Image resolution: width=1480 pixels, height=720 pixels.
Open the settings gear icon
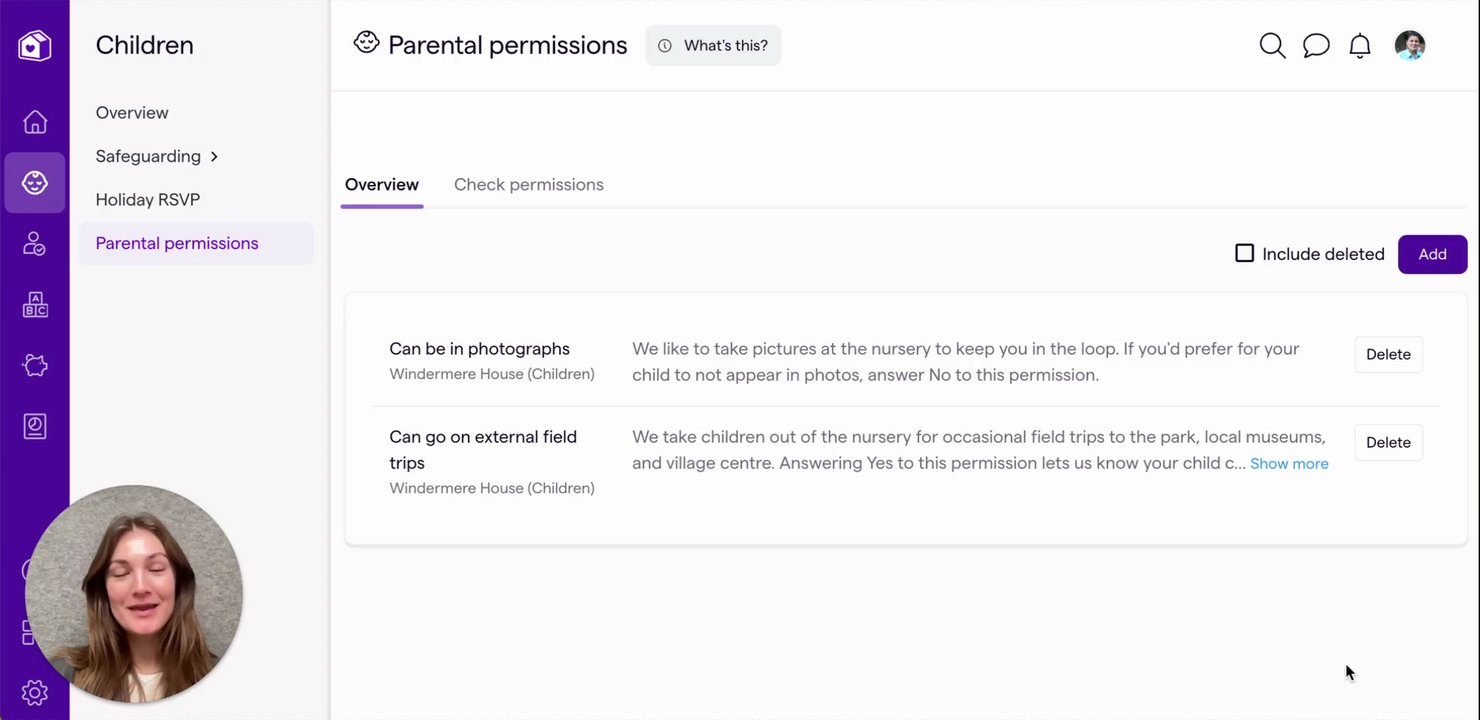[35, 692]
